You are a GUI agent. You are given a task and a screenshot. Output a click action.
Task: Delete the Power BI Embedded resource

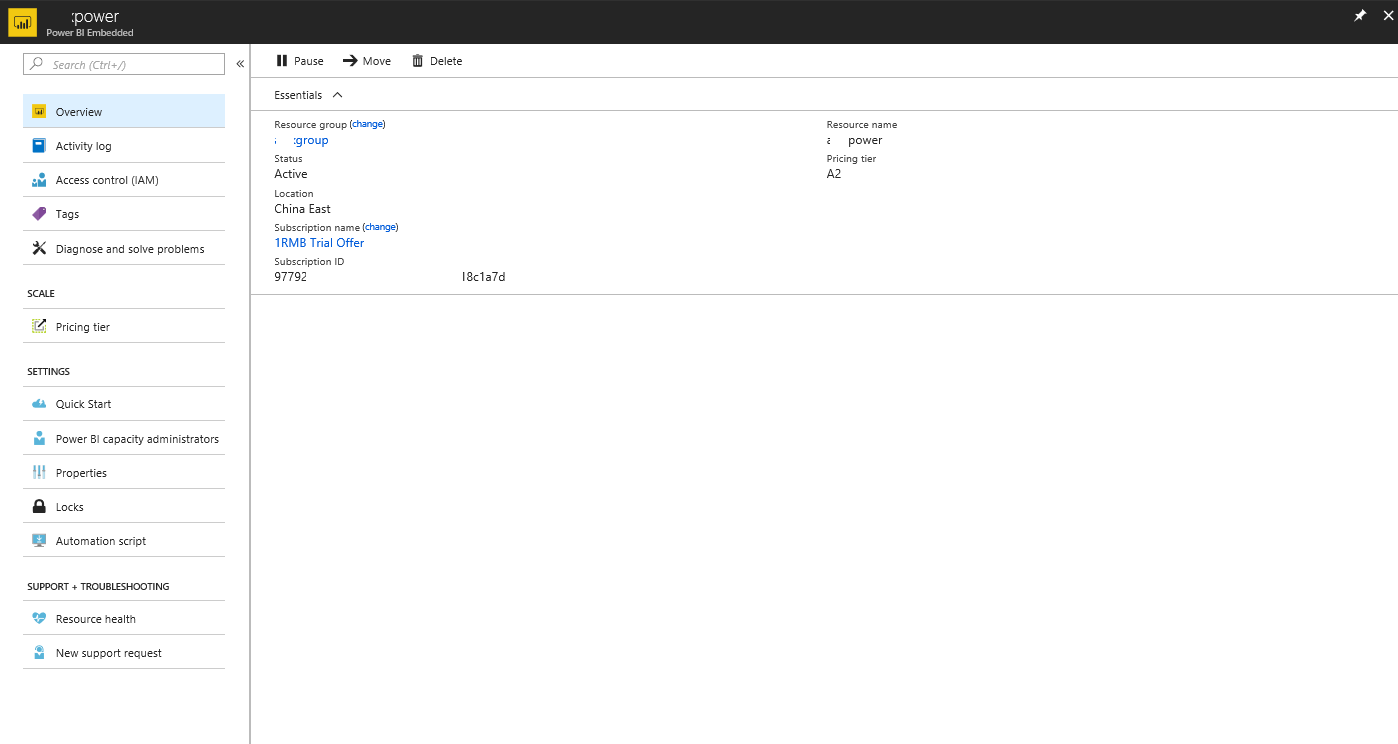coord(437,61)
